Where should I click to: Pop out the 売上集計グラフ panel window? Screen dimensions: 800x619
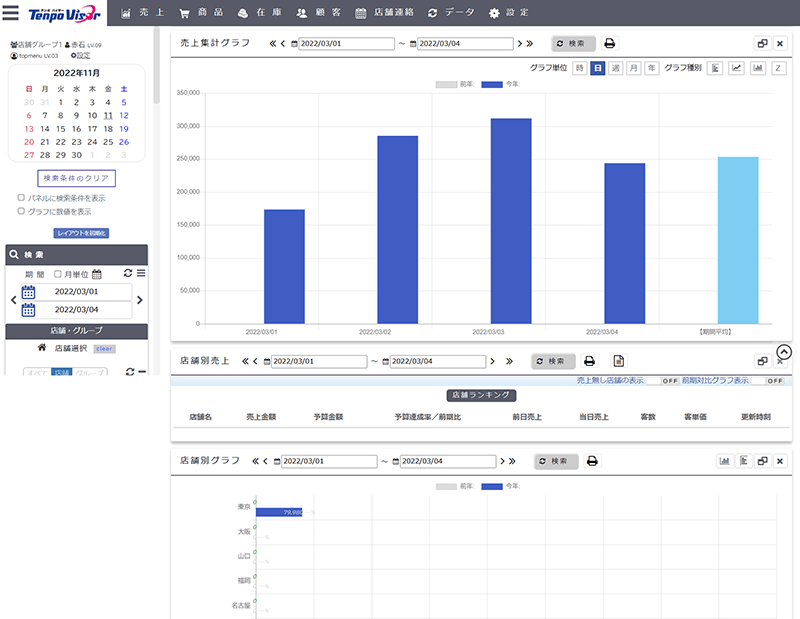pos(761,44)
